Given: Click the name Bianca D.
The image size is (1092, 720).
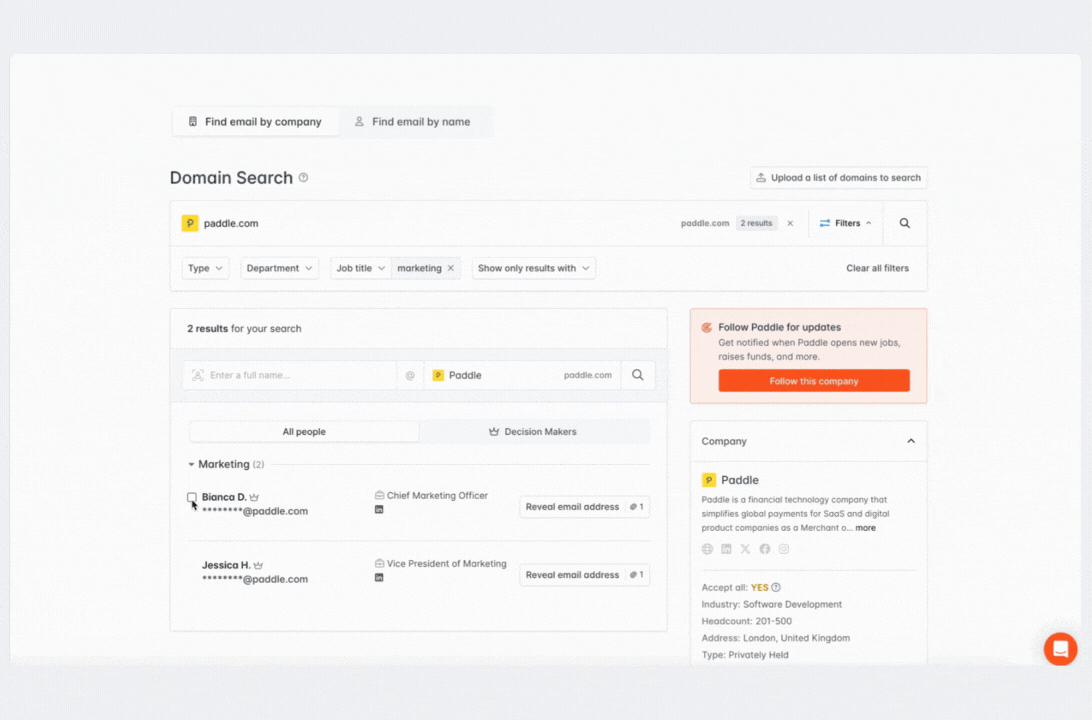Looking at the screenshot, I should tap(224, 497).
